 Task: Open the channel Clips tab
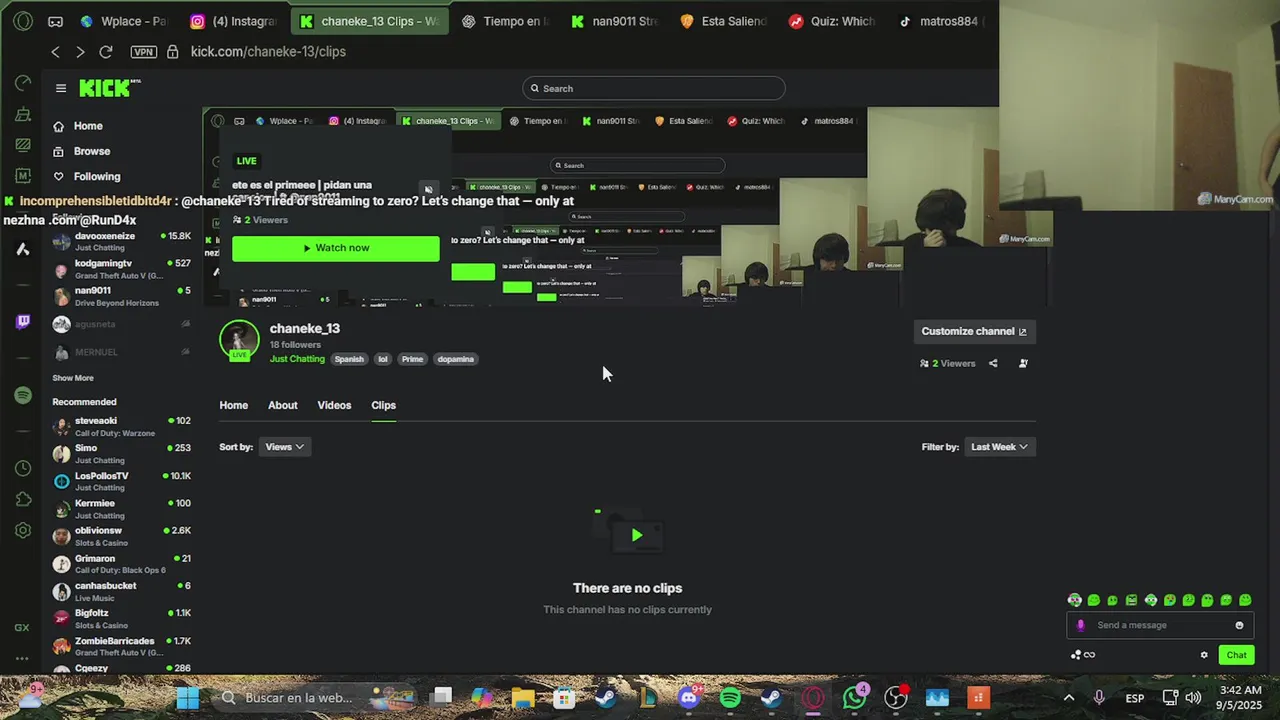tap(384, 405)
